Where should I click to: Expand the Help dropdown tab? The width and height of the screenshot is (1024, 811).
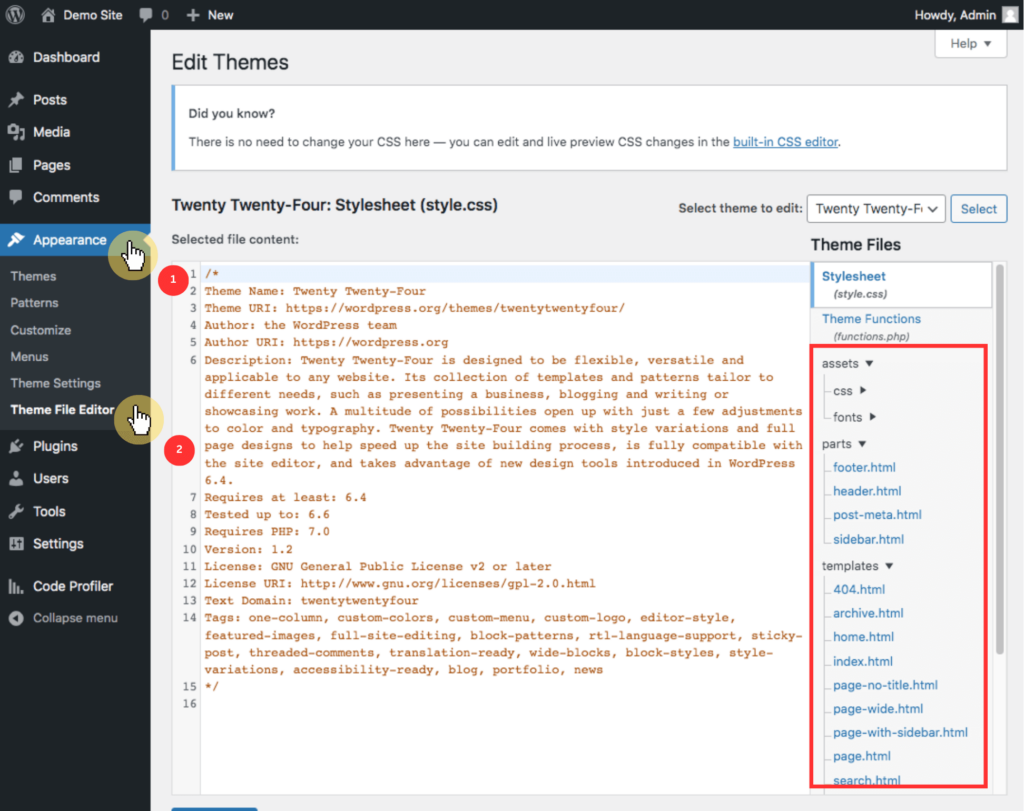(970, 44)
